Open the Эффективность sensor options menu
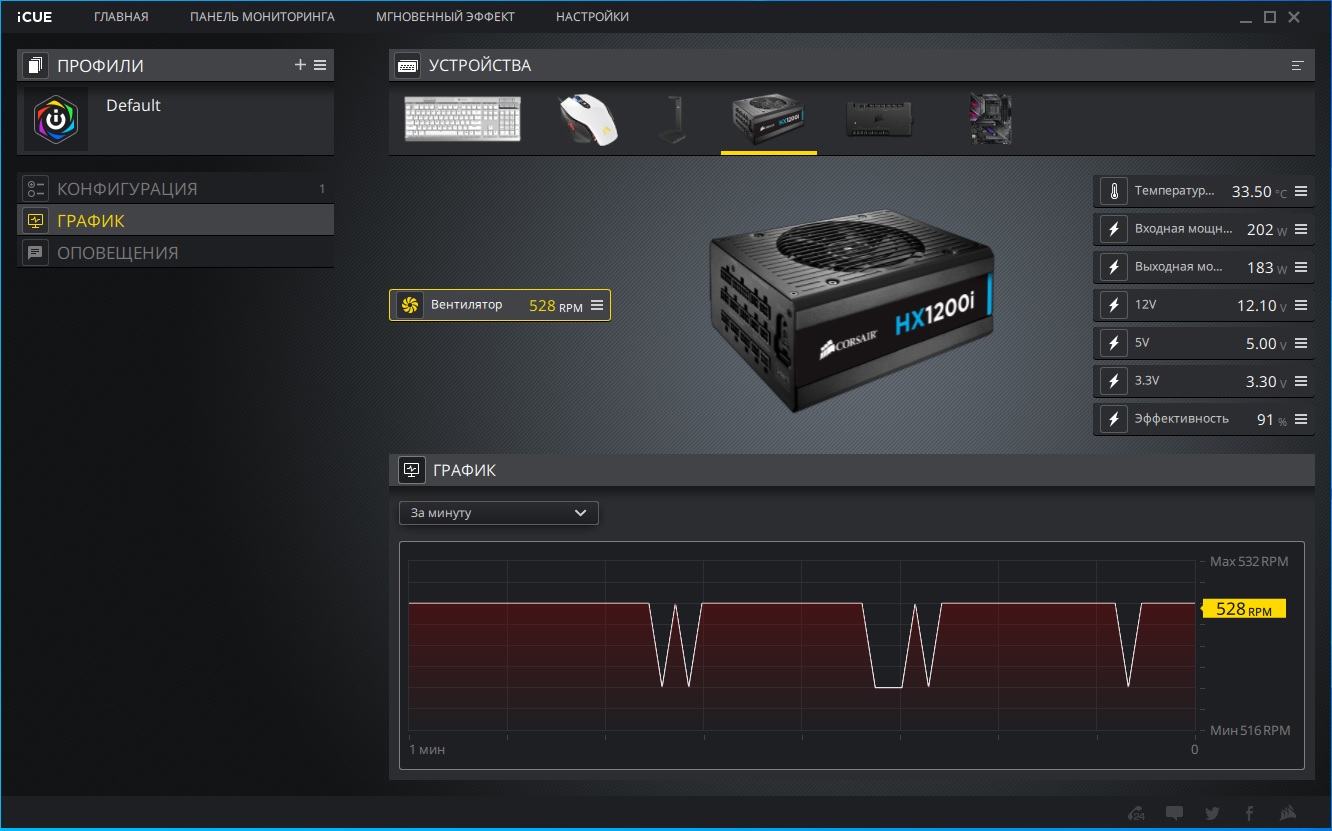 1301,419
